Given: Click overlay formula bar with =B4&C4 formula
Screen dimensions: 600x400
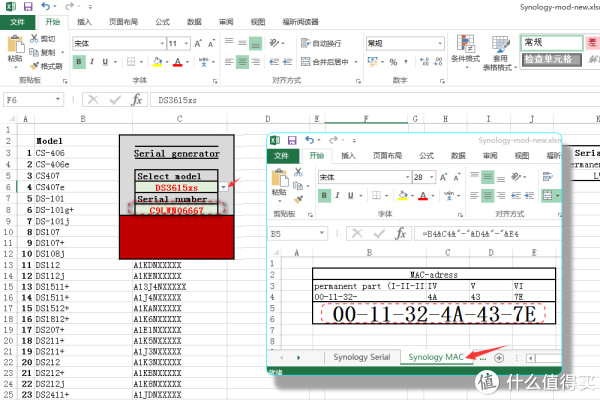Looking at the screenshot, I should pos(488,234).
